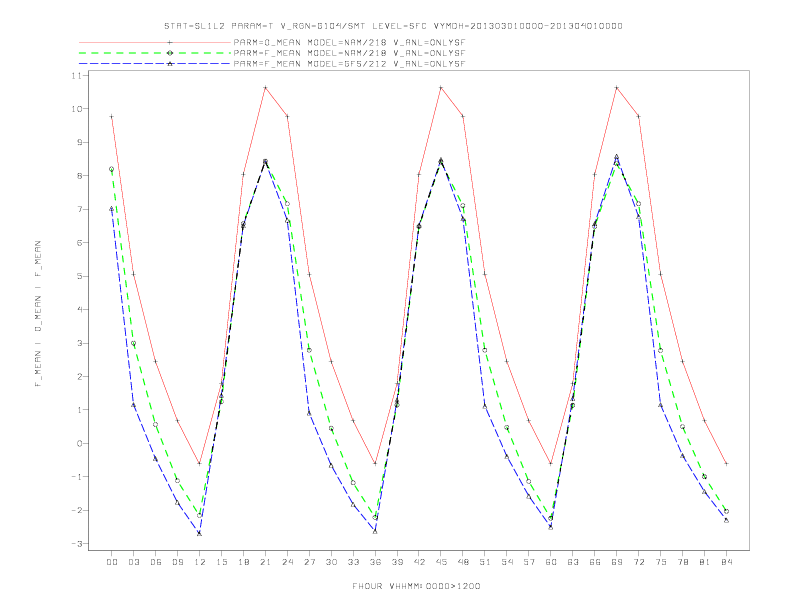Viewport: 792px width, 612px height.
Task: Click y-axis tick label -3
Action: [76, 544]
